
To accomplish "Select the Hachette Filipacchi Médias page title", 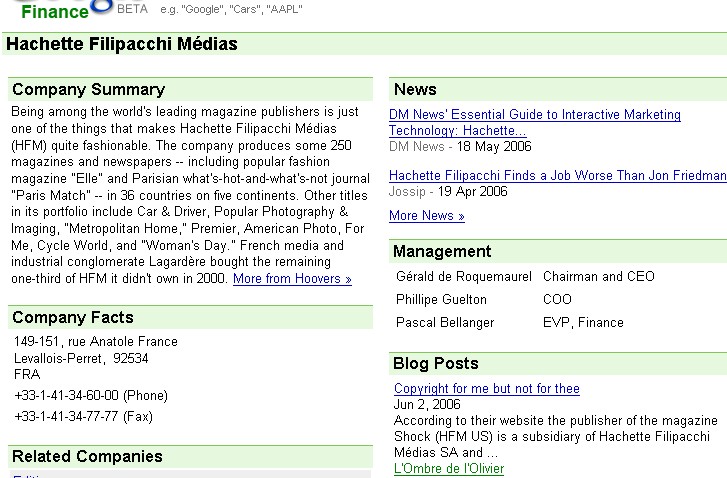I will coord(121,44).
